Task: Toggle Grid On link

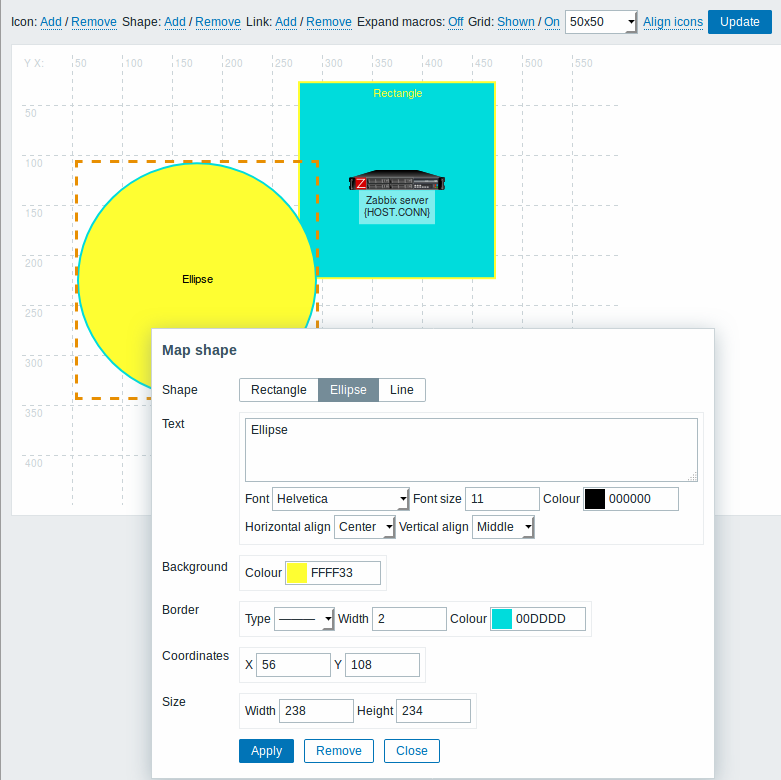Action: 551,22
